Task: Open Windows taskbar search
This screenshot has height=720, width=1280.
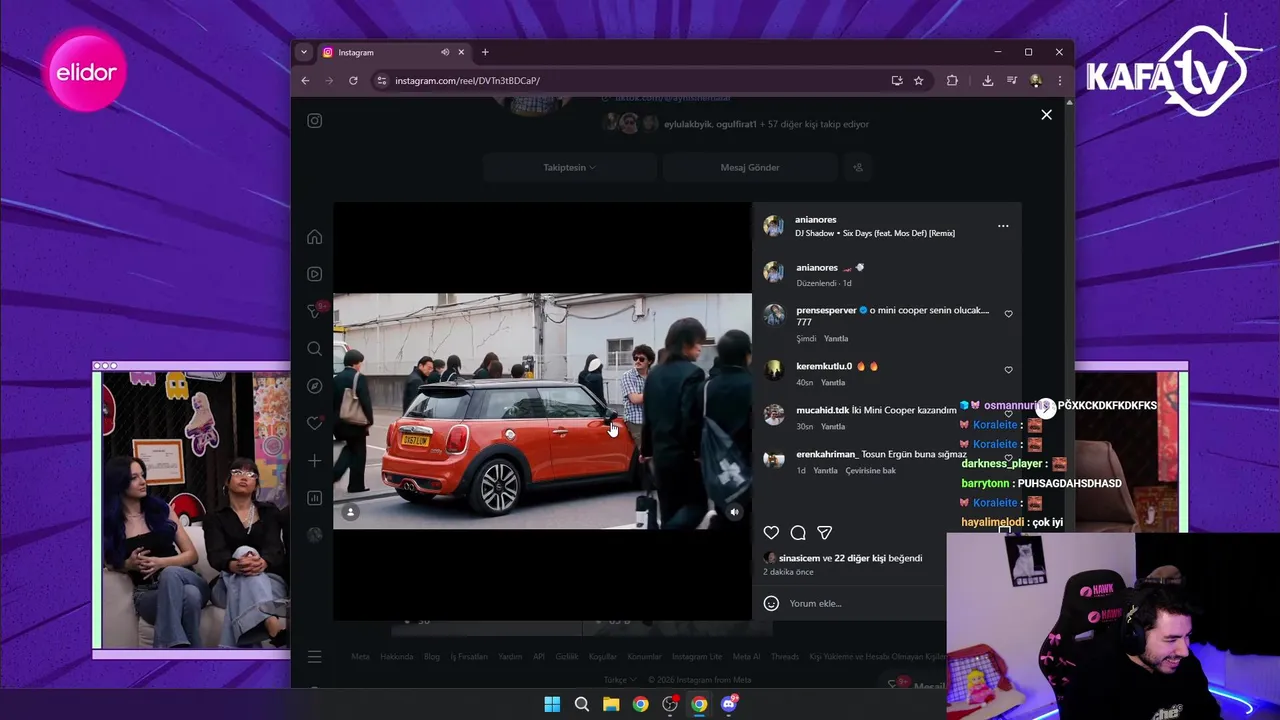Action: pos(581,704)
